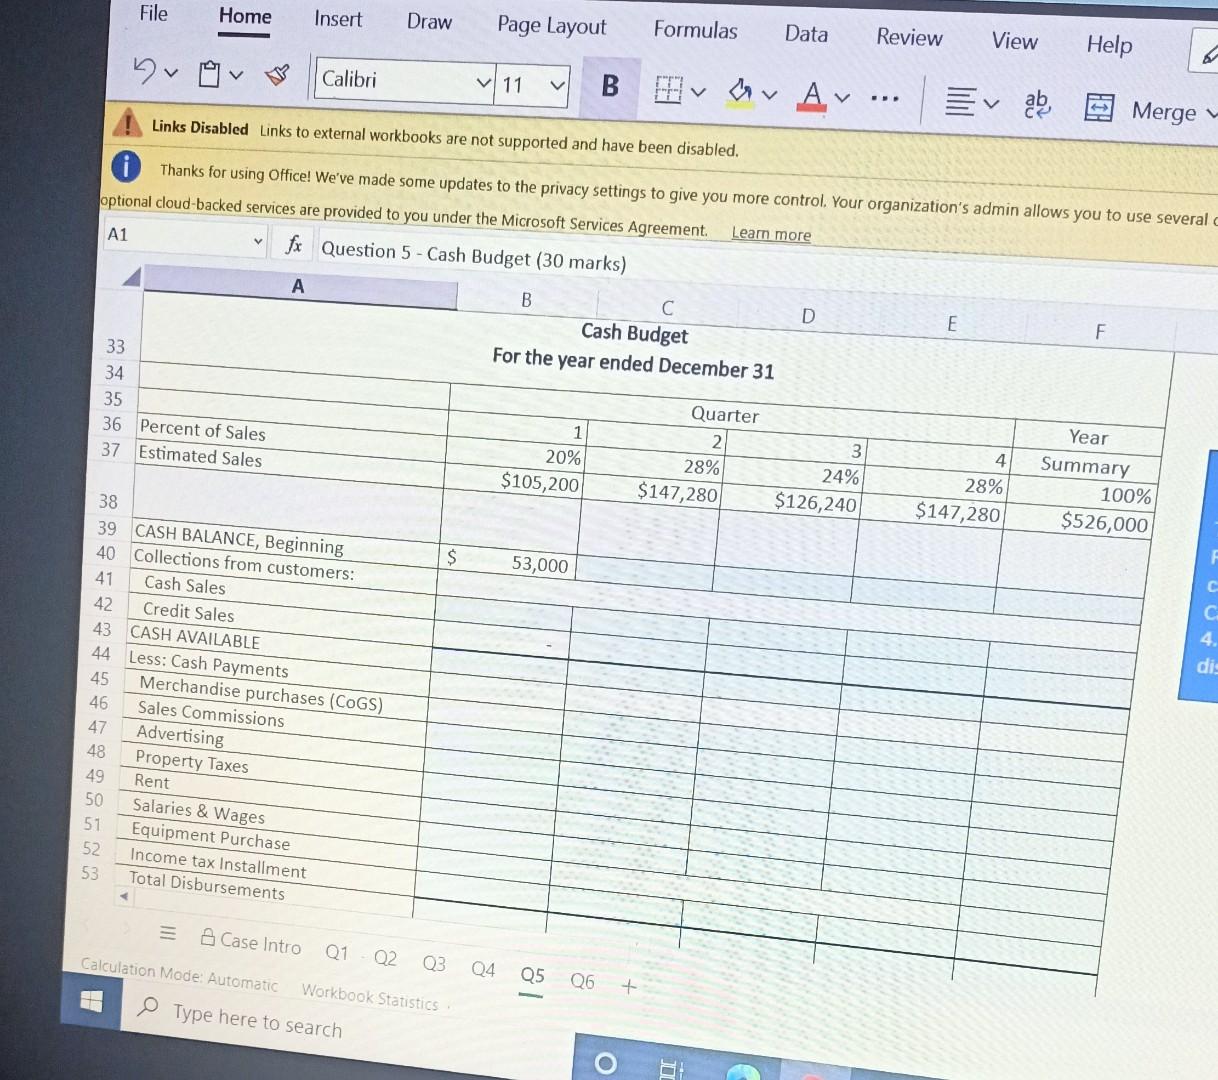1218x1080 pixels.
Task: Click the Insert Function fx icon
Action: (292, 243)
